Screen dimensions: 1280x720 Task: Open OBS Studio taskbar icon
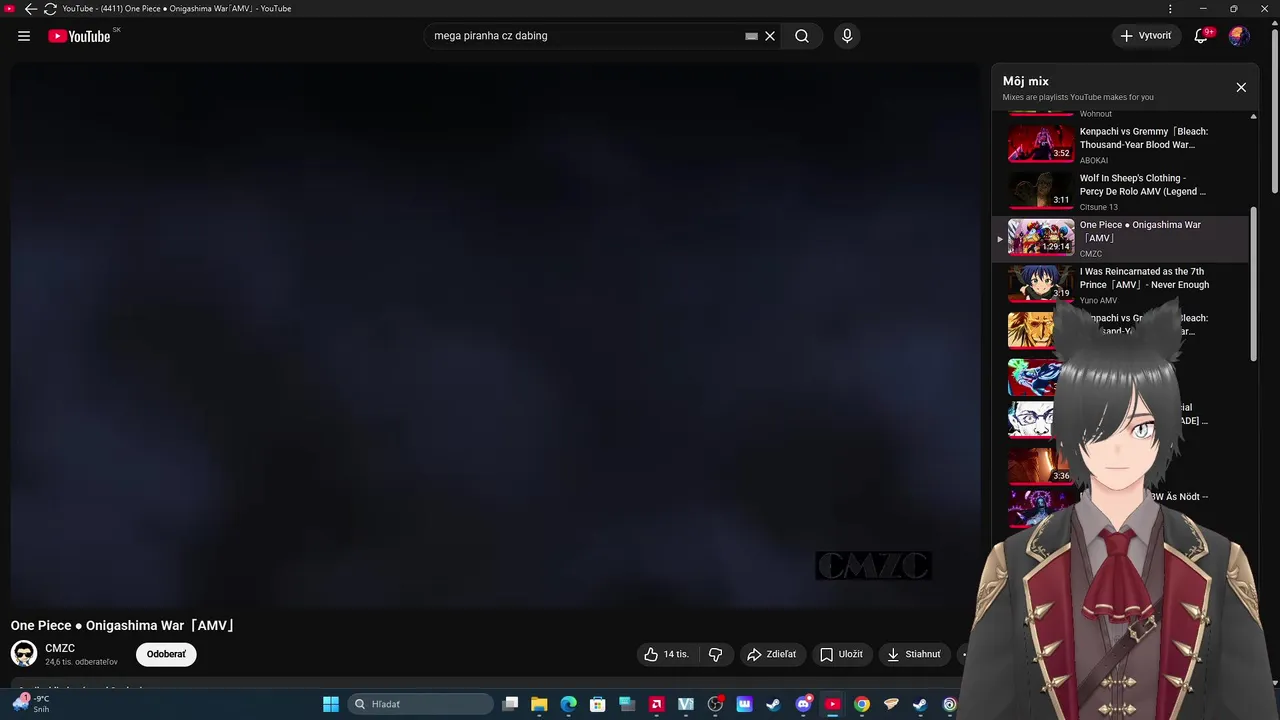pos(715,704)
